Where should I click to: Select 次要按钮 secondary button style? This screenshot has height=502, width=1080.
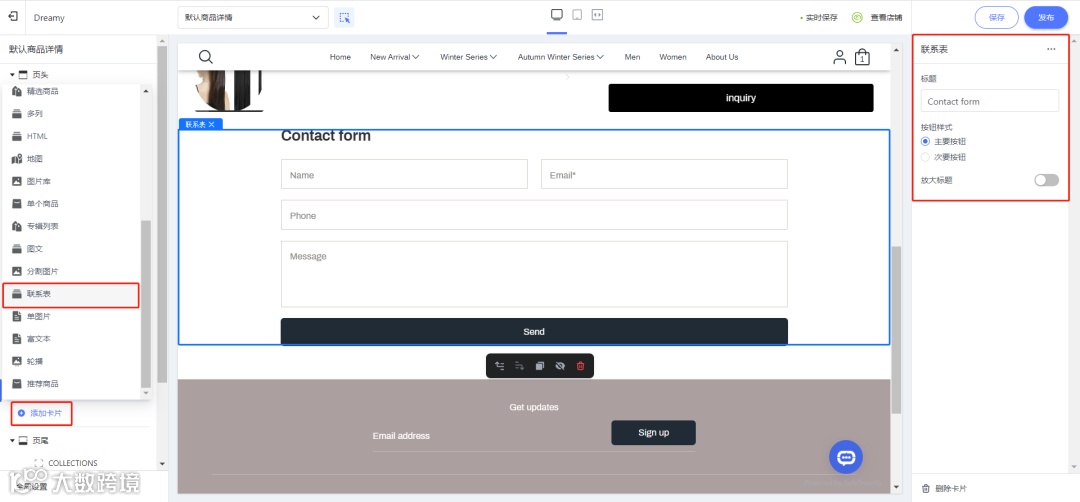click(x=926, y=157)
